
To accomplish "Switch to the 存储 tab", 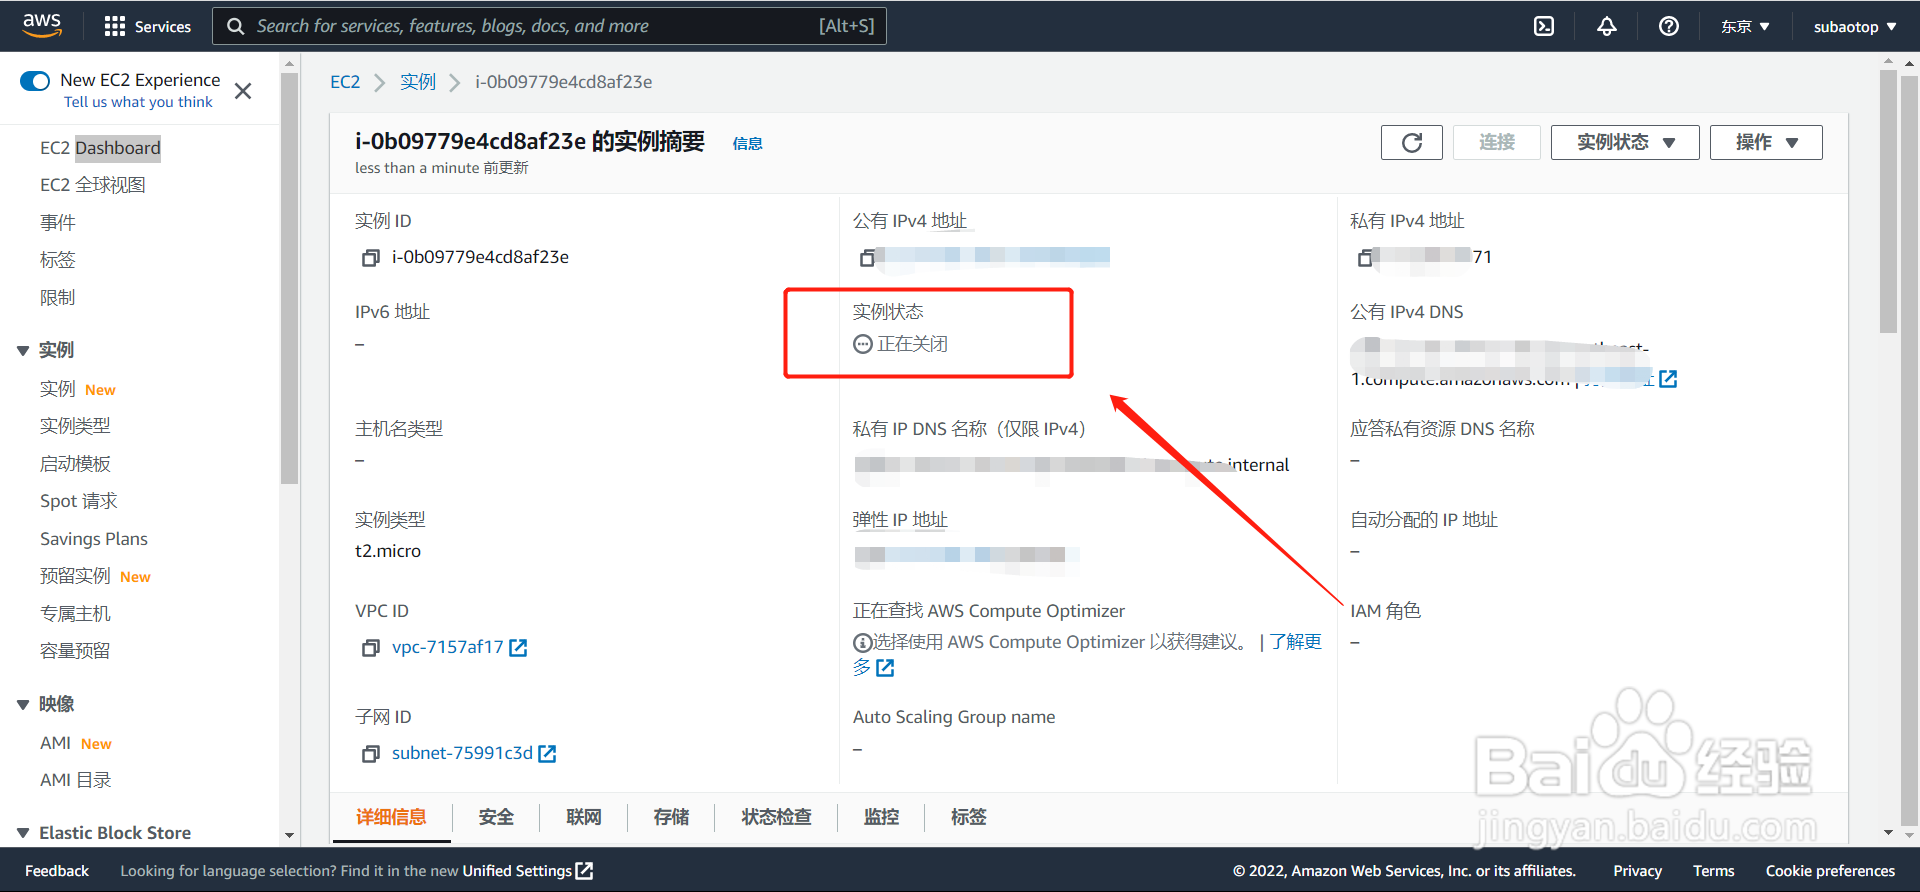I will (671, 817).
